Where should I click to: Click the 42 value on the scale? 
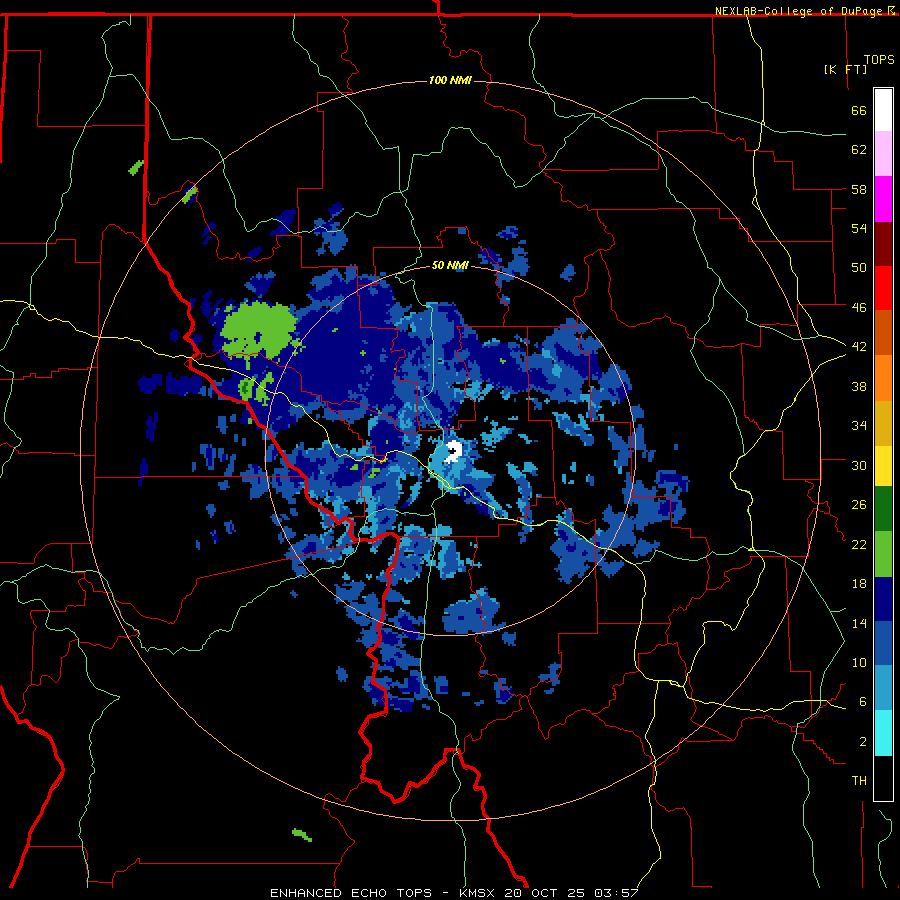click(x=859, y=346)
